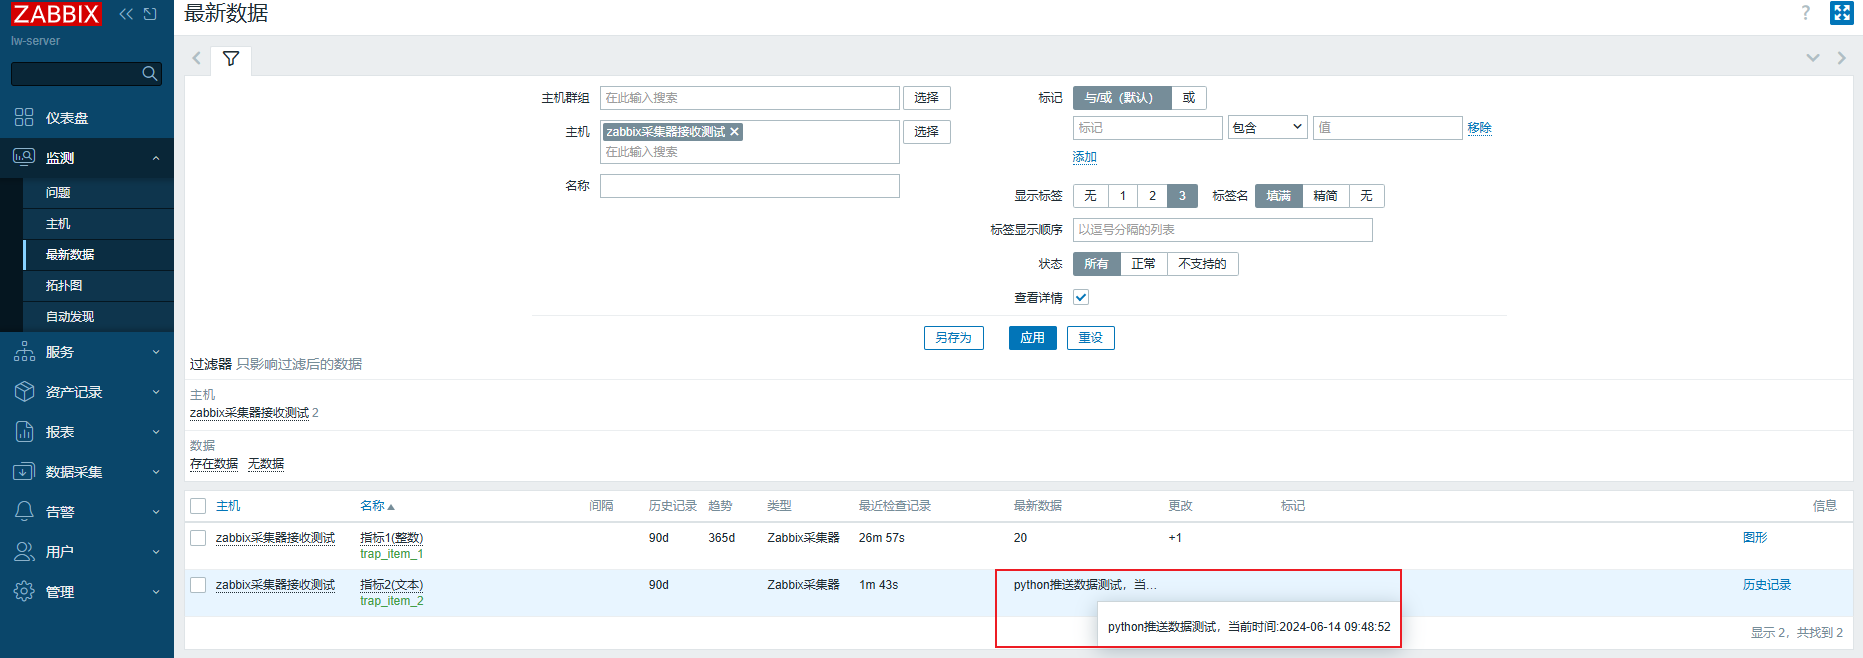Click the 重设 reset button

click(1091, 338)
